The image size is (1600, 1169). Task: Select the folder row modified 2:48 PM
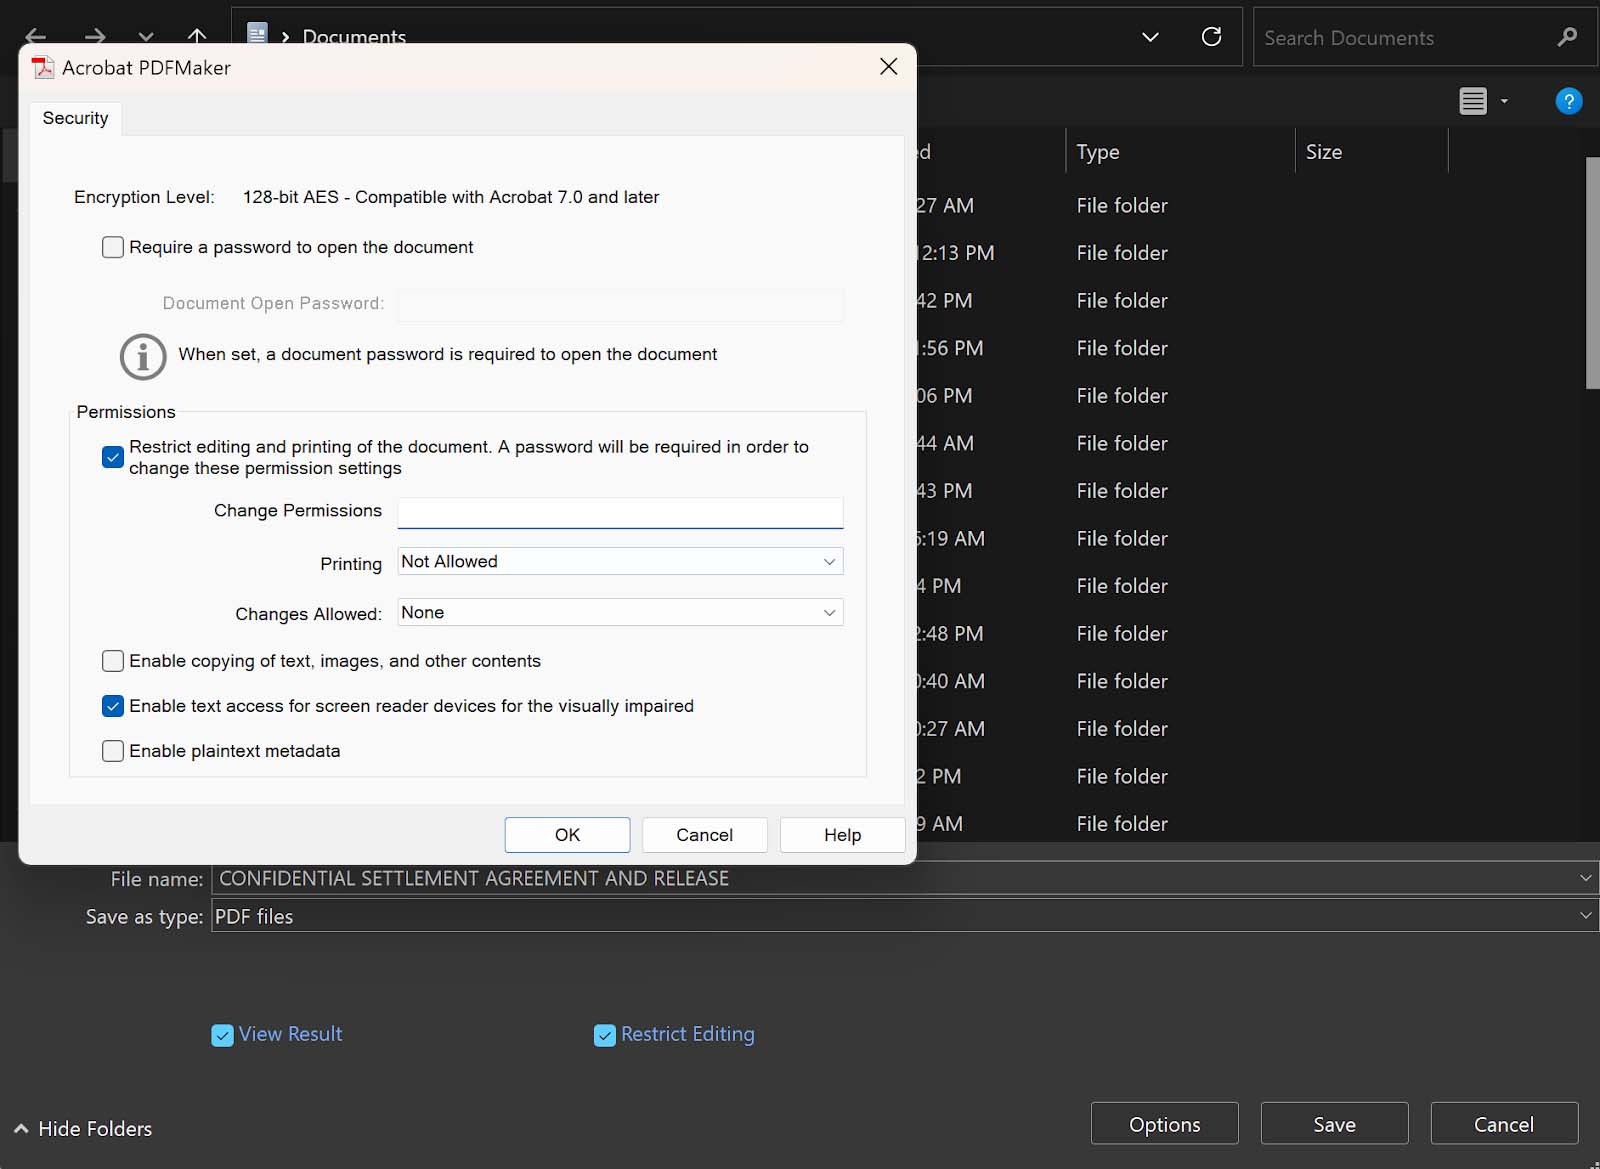click(x=1250, y=634)
